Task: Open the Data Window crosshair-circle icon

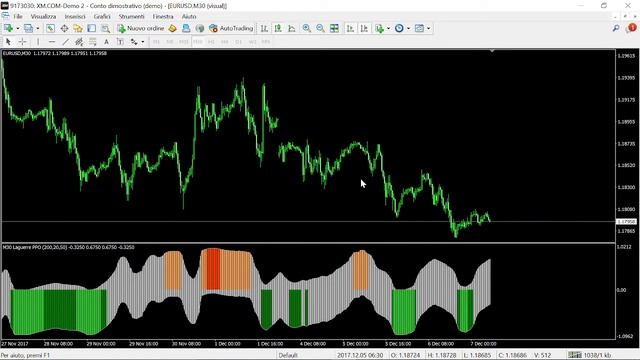Action: pyautogui.click(x=64, y=28)
